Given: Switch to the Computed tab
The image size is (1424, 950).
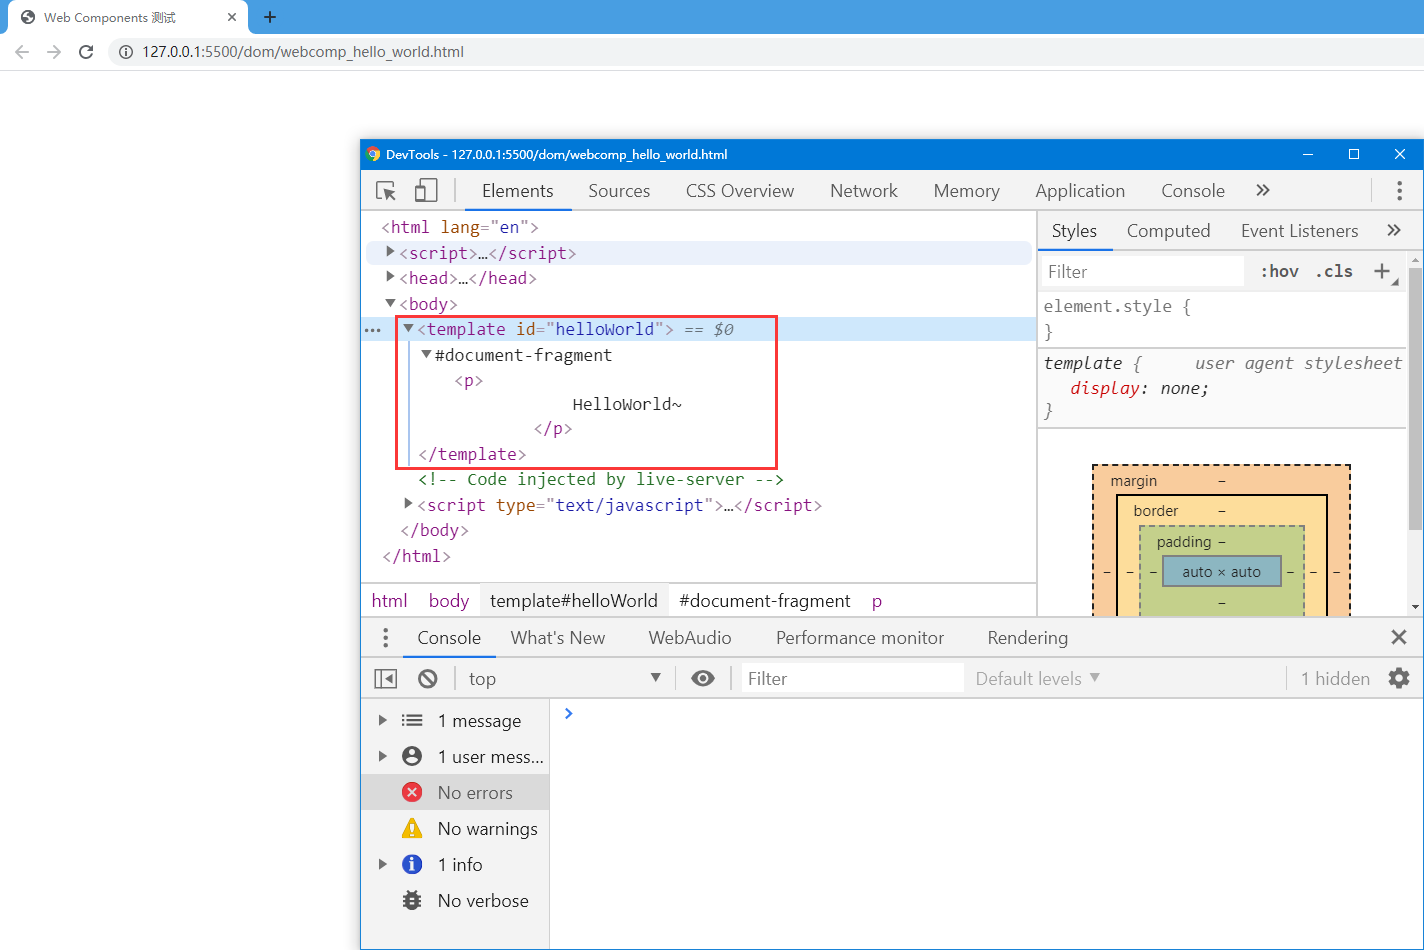Looking at the screenshot, I should [x=1168, y=231].
